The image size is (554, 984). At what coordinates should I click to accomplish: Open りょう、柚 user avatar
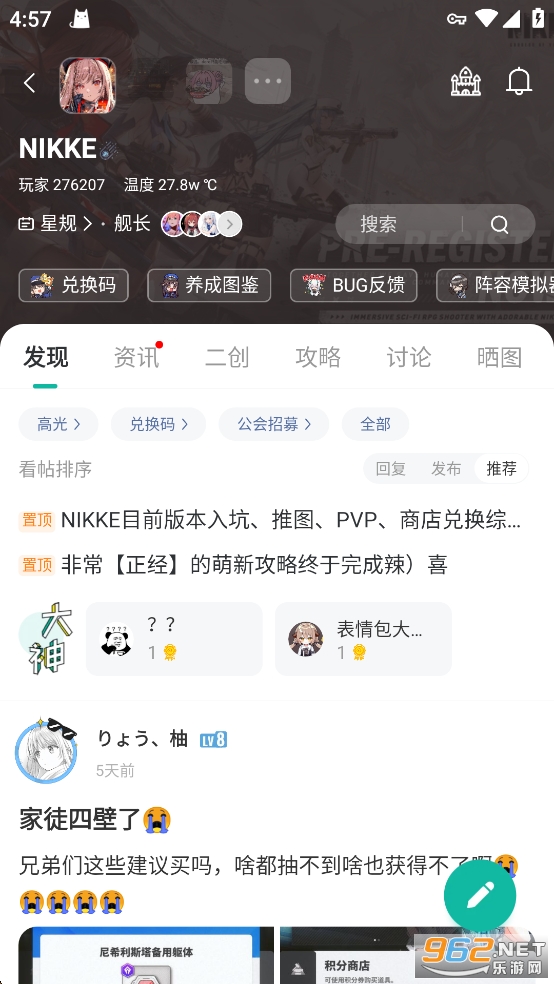pos(46,751)
